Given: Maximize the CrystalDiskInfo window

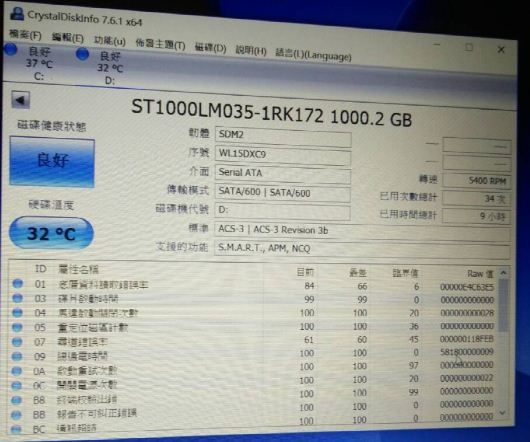Looking at the screenshot, I should coord(468,47).
